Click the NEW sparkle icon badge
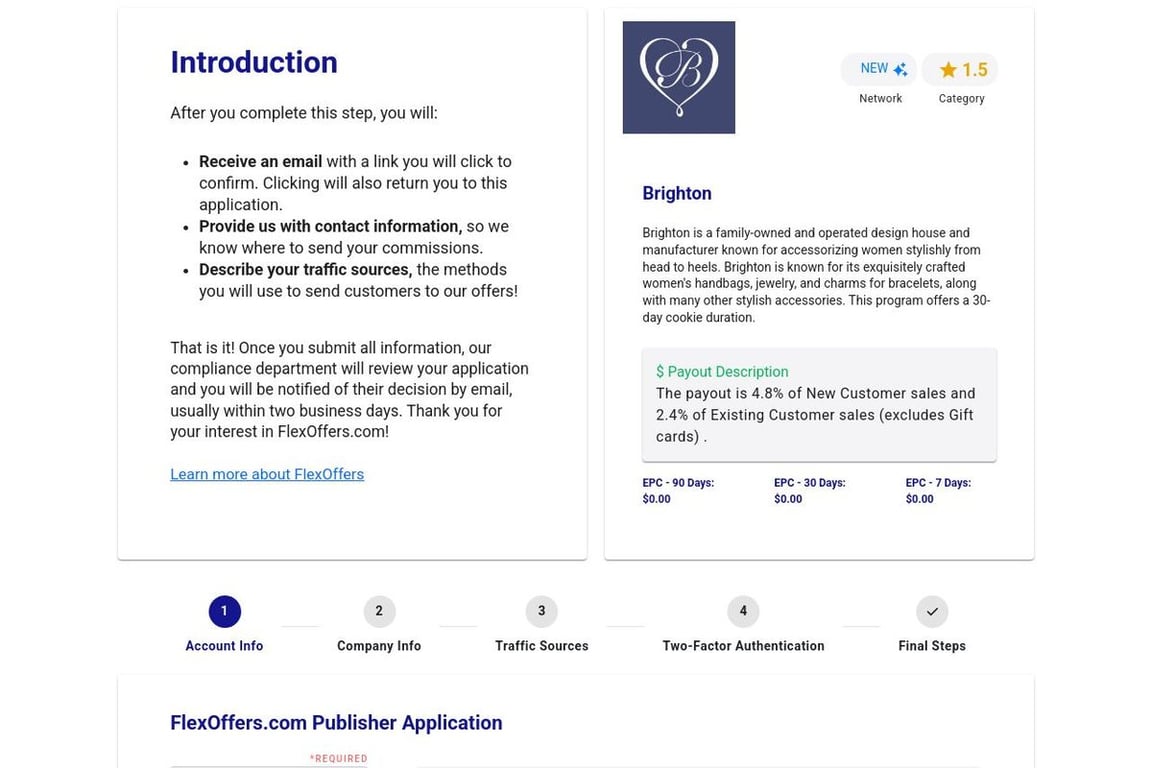The image size is (1152, 768). pyautogui.click(x=879, y=69)
